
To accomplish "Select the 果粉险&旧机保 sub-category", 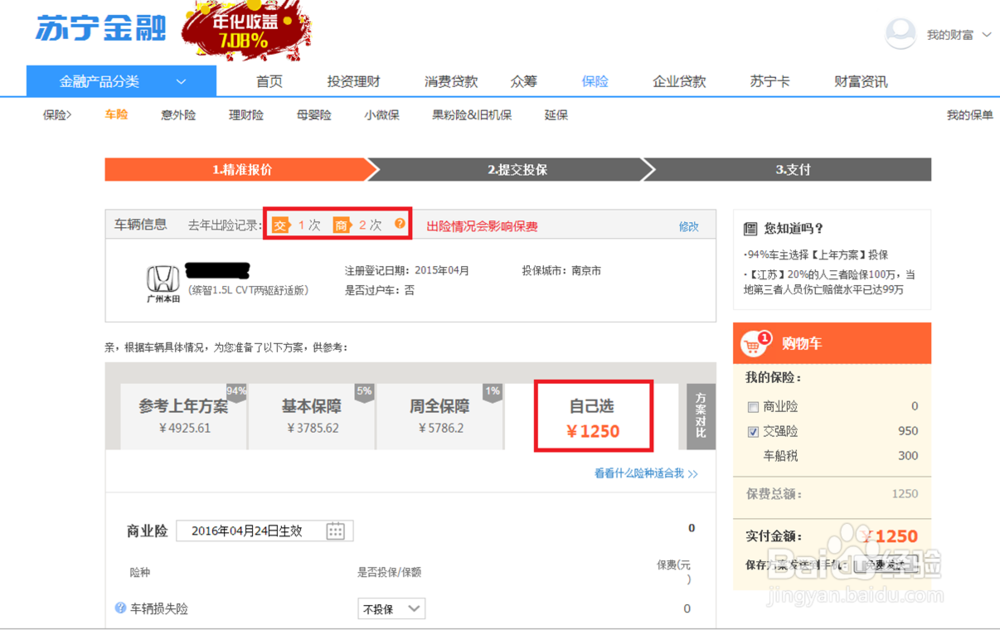I will (x=472, y=115).
